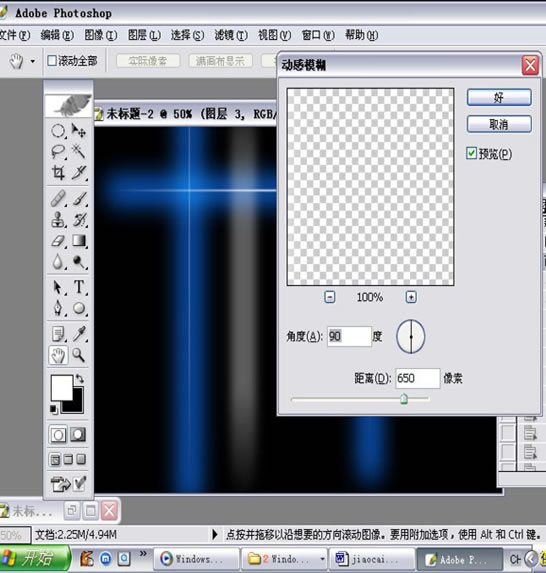Click the 50% zoom field in status bar
This screenshot has width=546, height=573.
[15, 535]
